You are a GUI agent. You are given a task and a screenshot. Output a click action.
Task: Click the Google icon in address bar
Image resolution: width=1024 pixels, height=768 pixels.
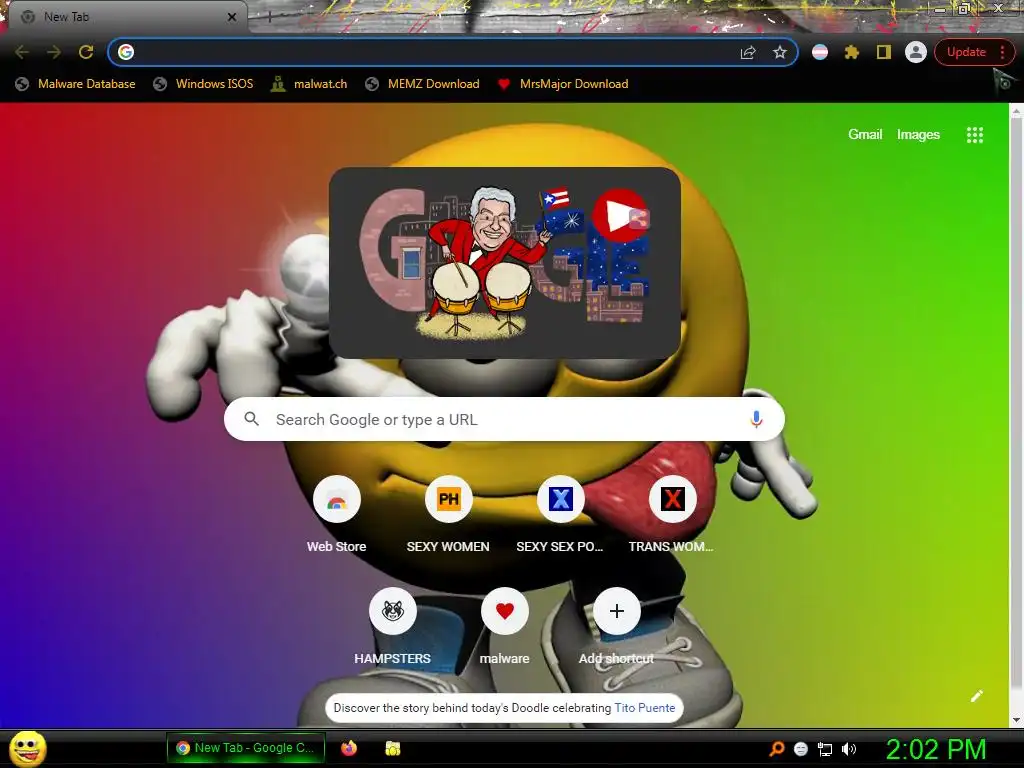[126, 52]
